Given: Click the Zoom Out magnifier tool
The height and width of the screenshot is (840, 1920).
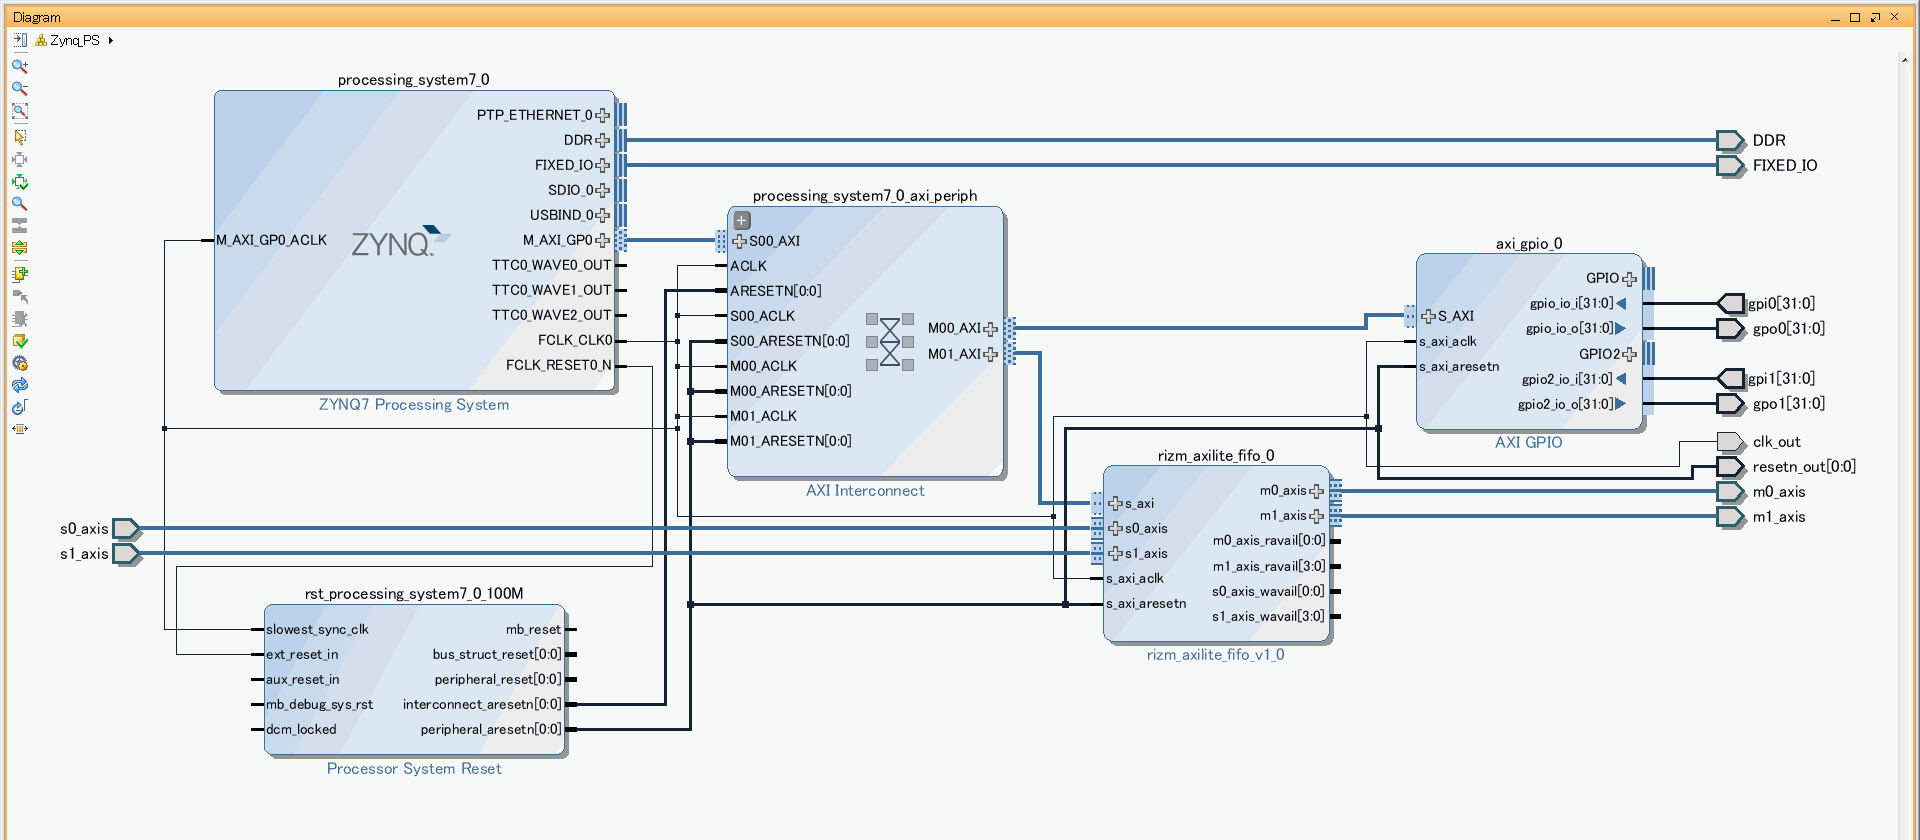Looking at the screenshot, I should pyautogui.click(x=19, y=89).
